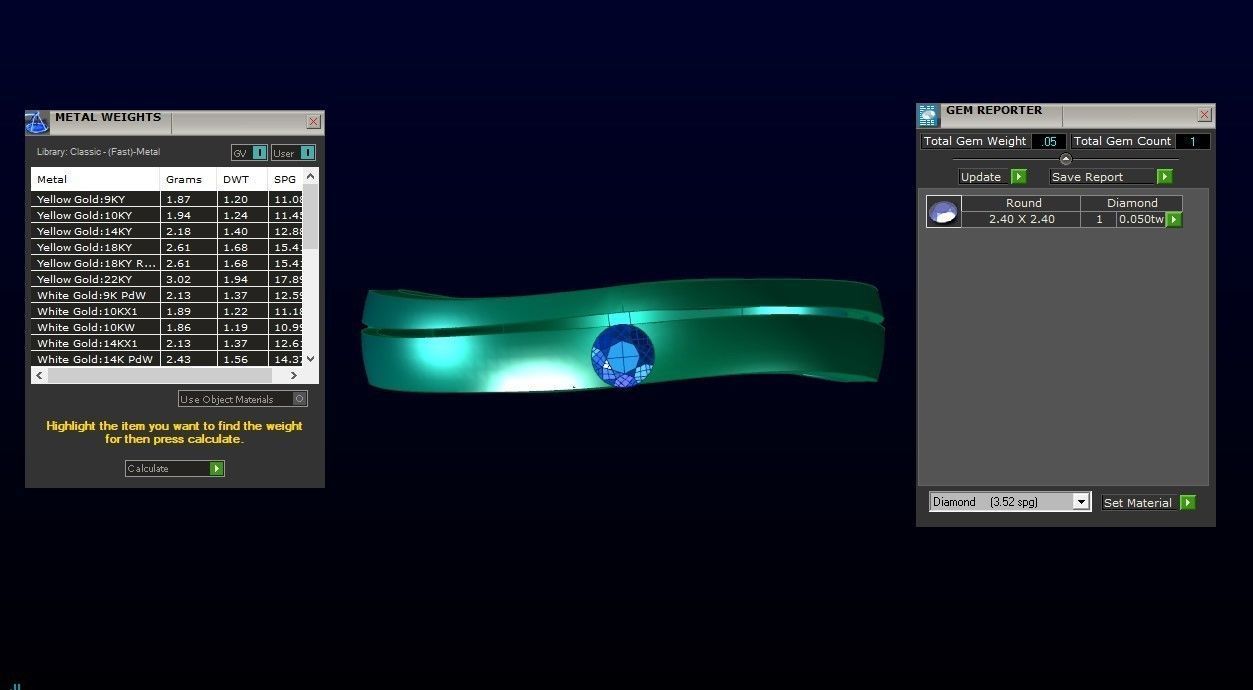
Task: Click the Save Report button
Action: [1111, 177]
